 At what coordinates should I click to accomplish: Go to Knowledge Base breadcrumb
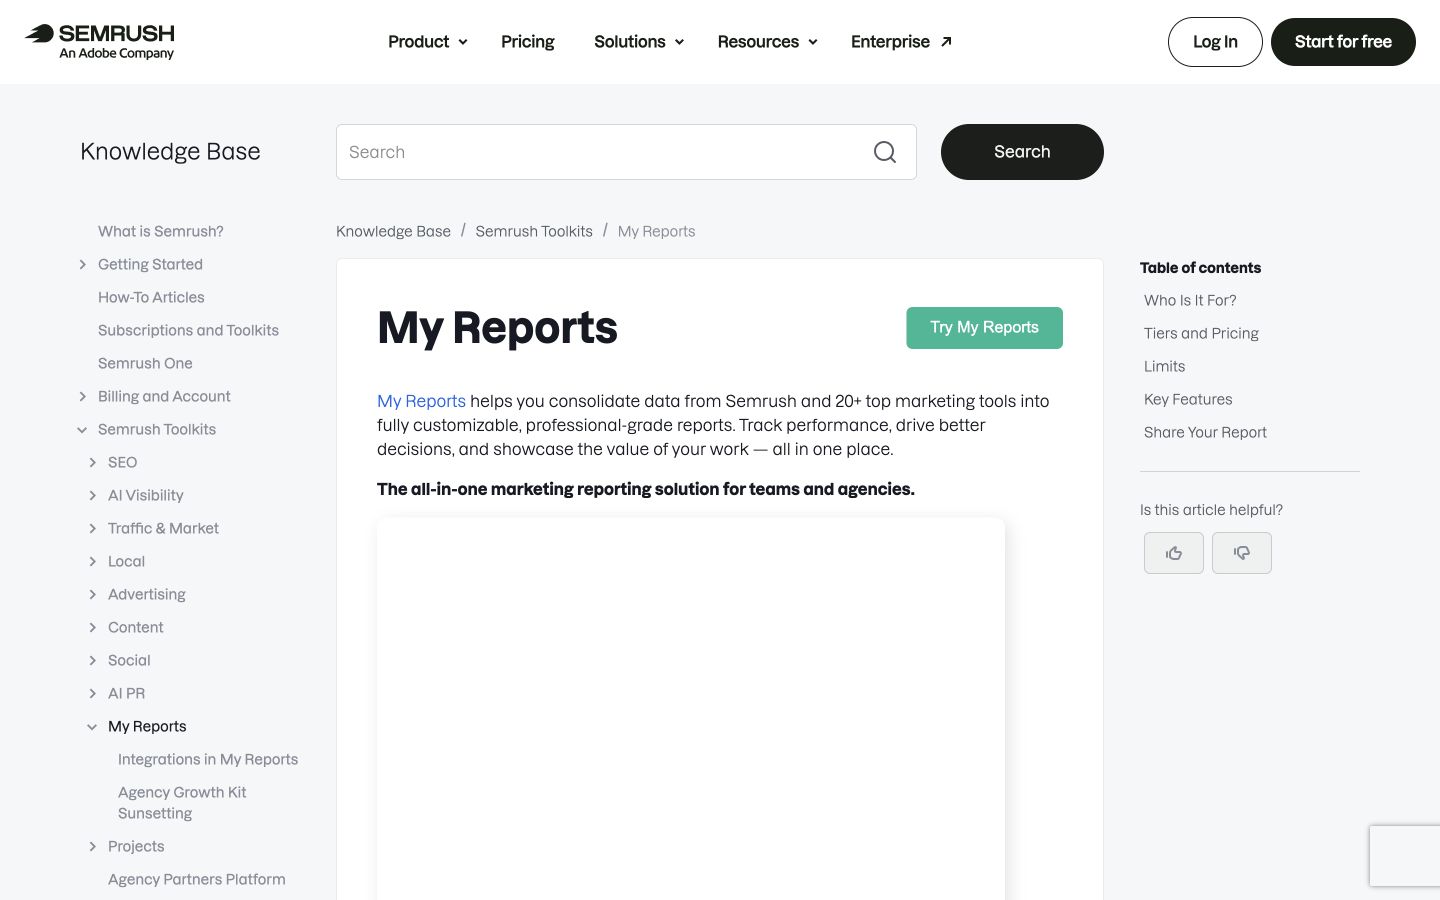pyautogui.click(x=393, y=231)
